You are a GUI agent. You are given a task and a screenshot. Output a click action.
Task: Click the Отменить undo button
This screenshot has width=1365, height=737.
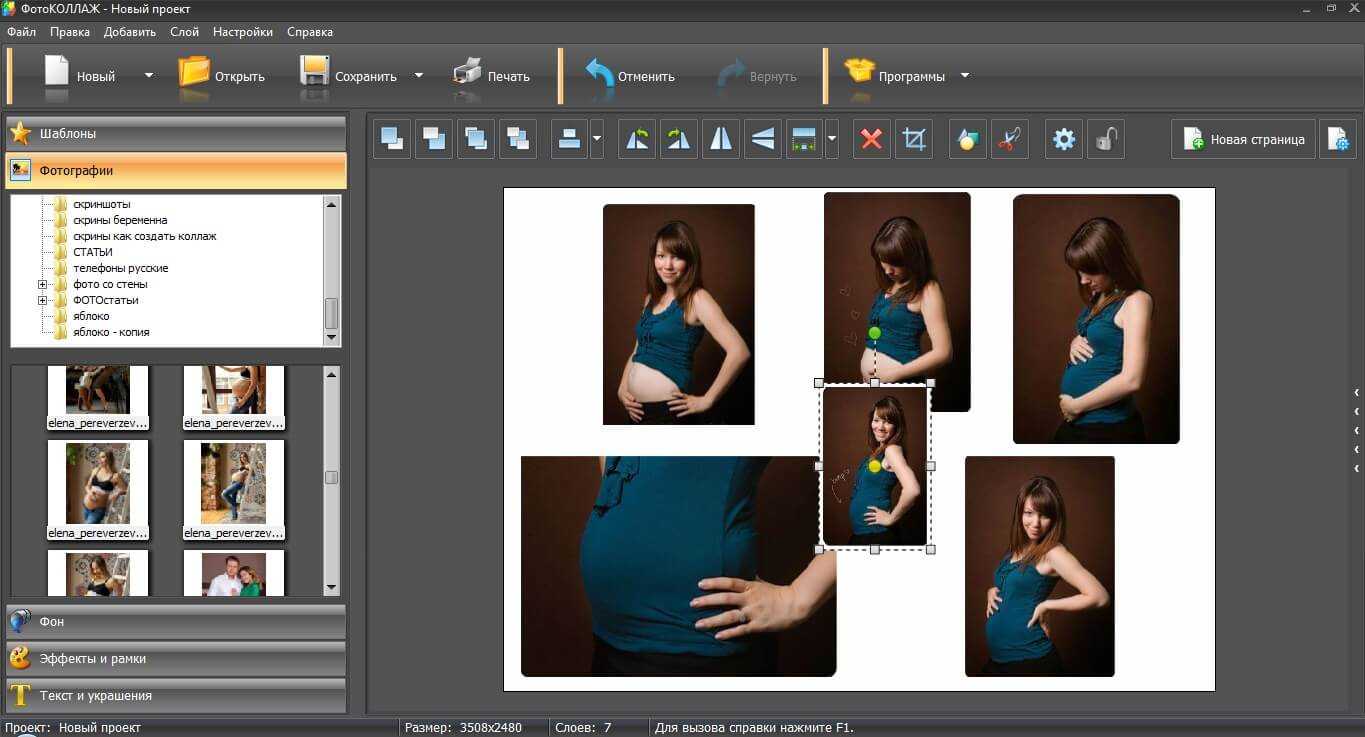coord(630,76)
